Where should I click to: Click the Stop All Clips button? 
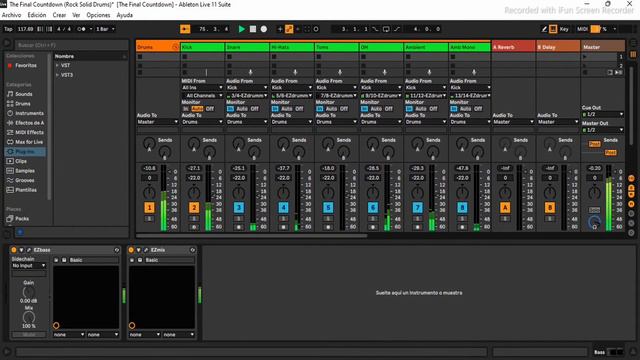click(585, 73)
